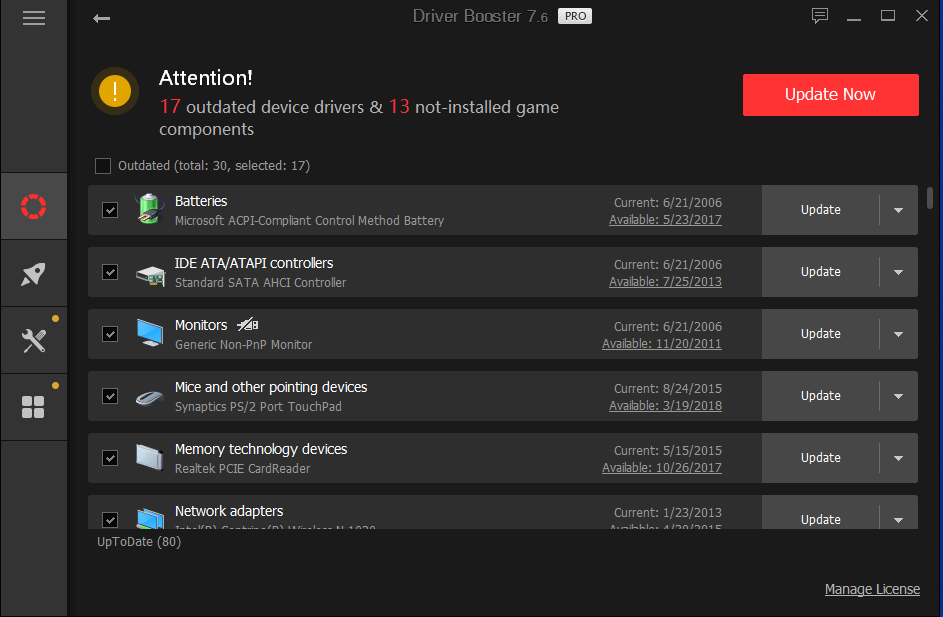Click the Outdated (total: 30, selected: 17) label
This screenshot has height=617, width=943.
[x=214, y=166]
